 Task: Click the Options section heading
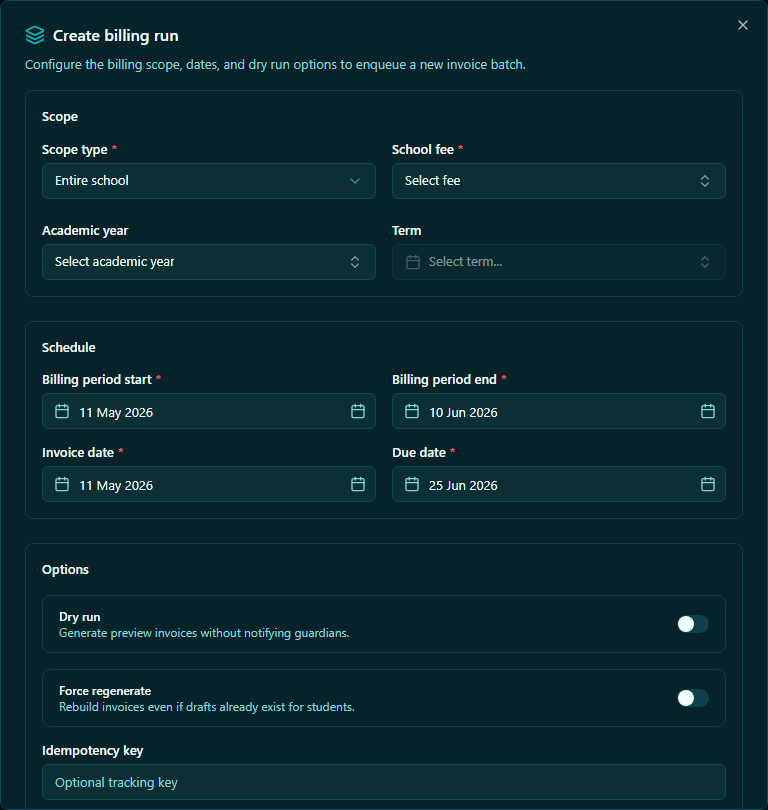pyautogui.click(x=66, y=570)
